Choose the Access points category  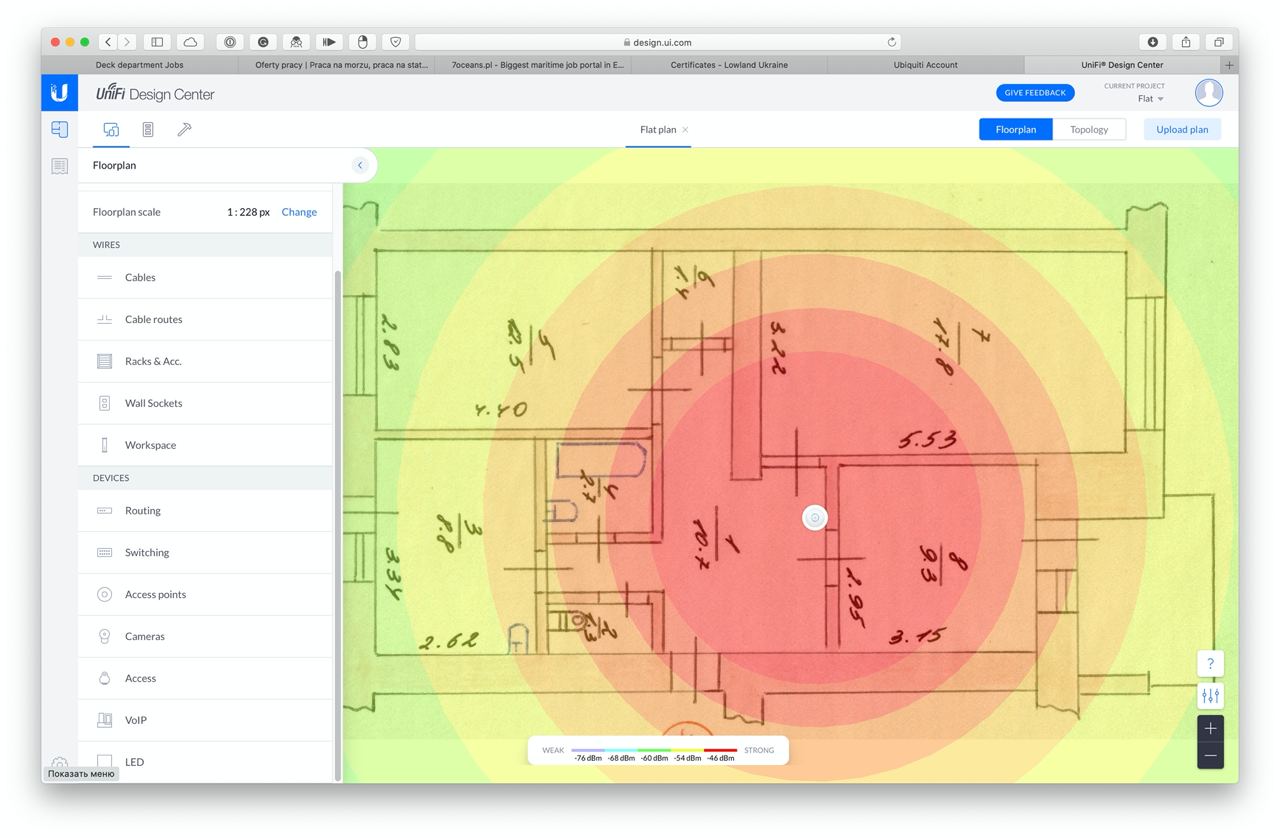tap(205, 594)
